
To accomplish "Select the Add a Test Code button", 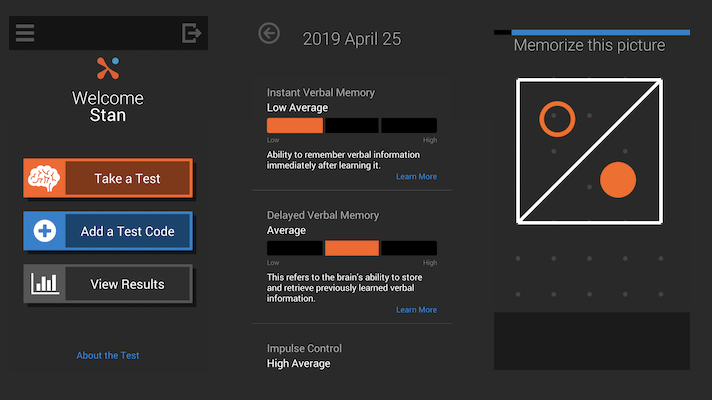I will (108, 231).
